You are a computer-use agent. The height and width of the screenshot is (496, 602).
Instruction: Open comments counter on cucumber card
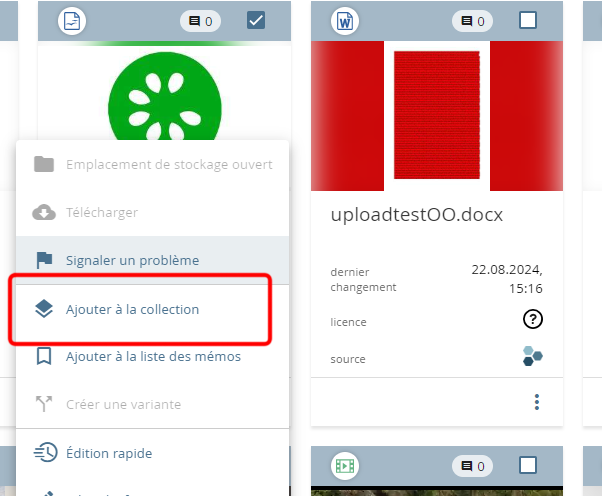click(200, 21)
